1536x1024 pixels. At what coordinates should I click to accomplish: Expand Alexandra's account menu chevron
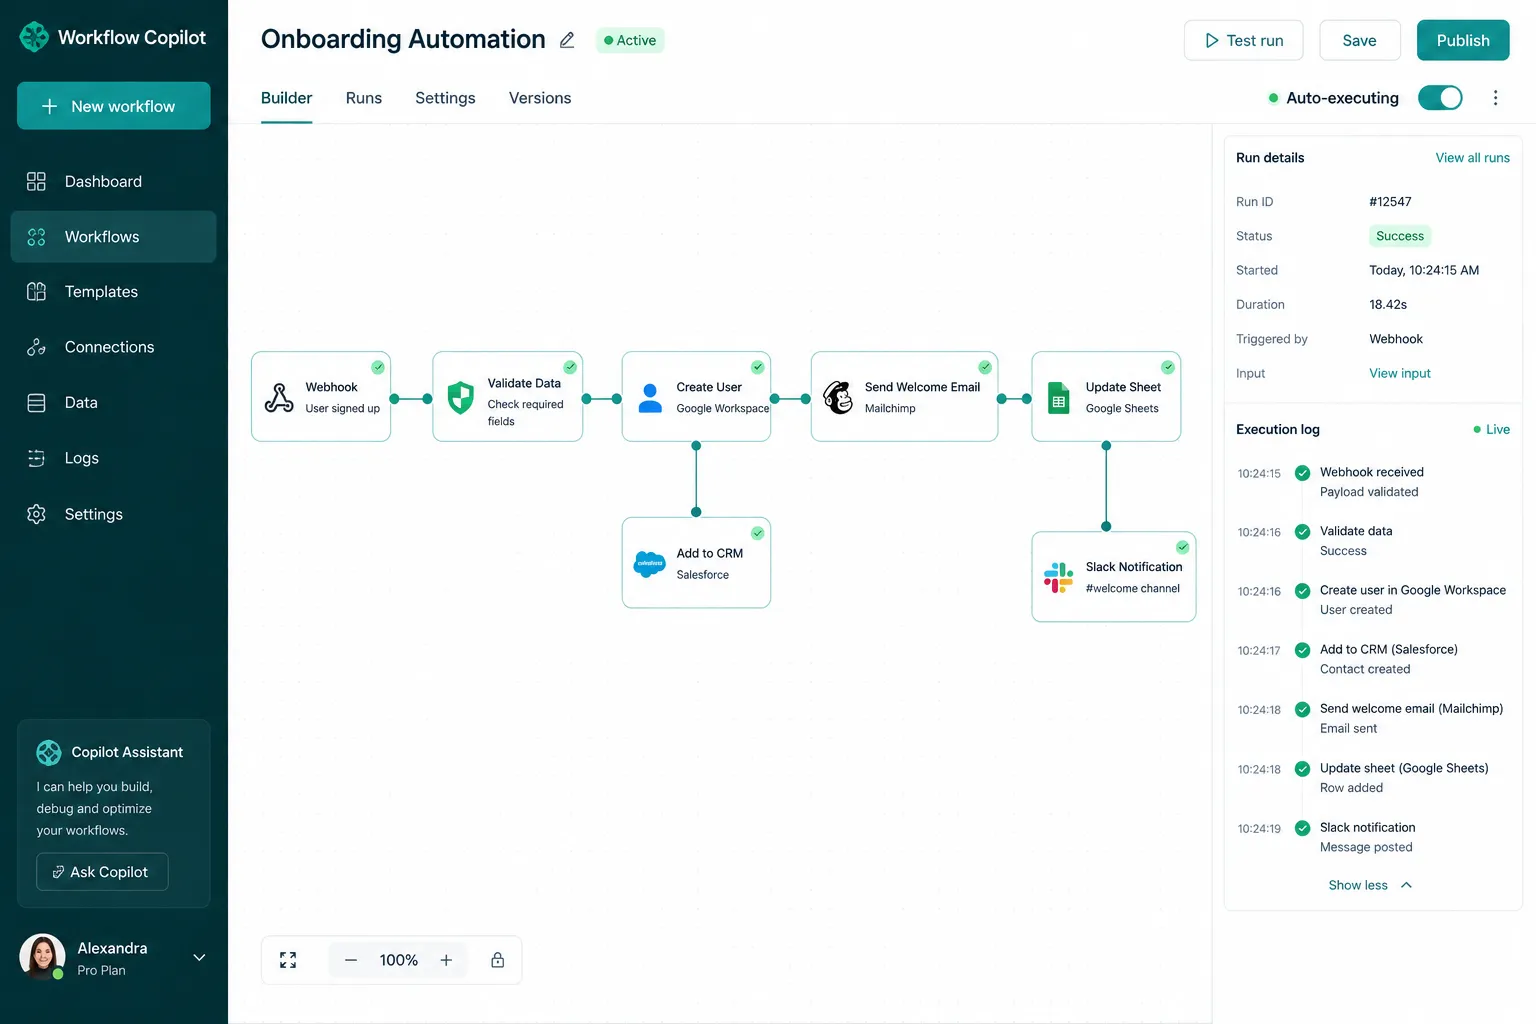(199, 957)
